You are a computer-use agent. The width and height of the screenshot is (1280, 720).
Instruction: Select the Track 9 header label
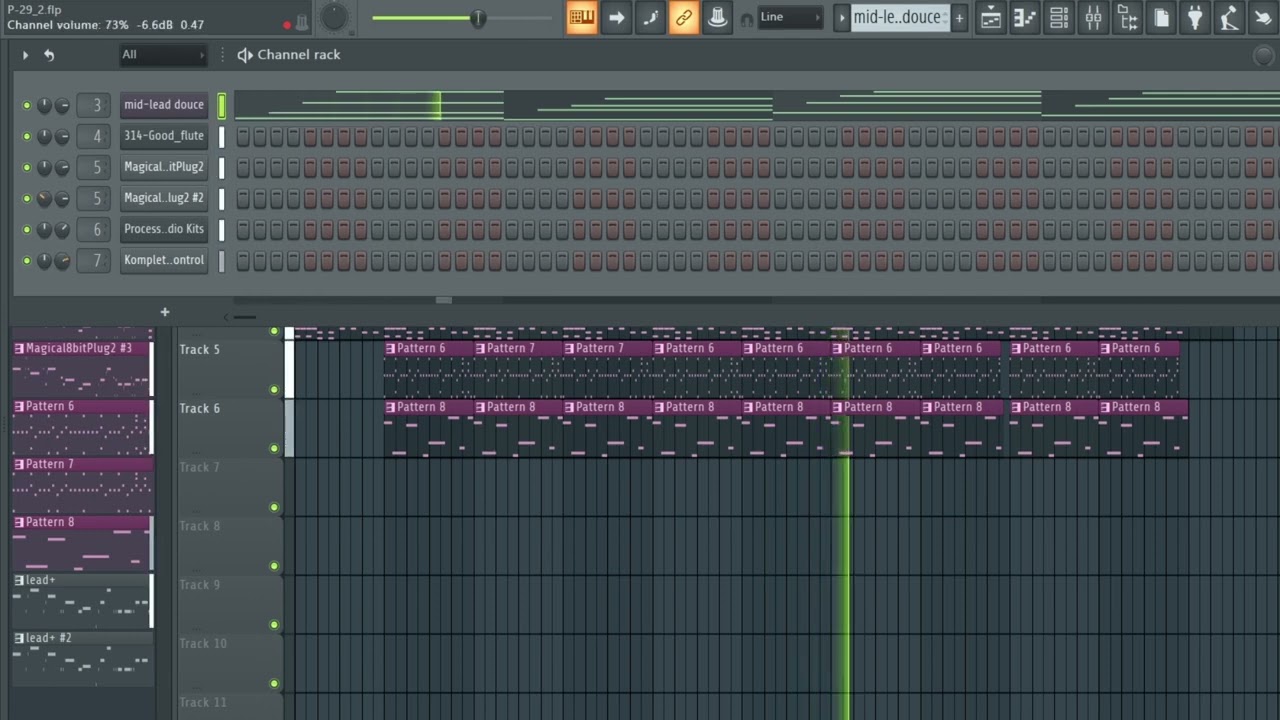point(200,586)
